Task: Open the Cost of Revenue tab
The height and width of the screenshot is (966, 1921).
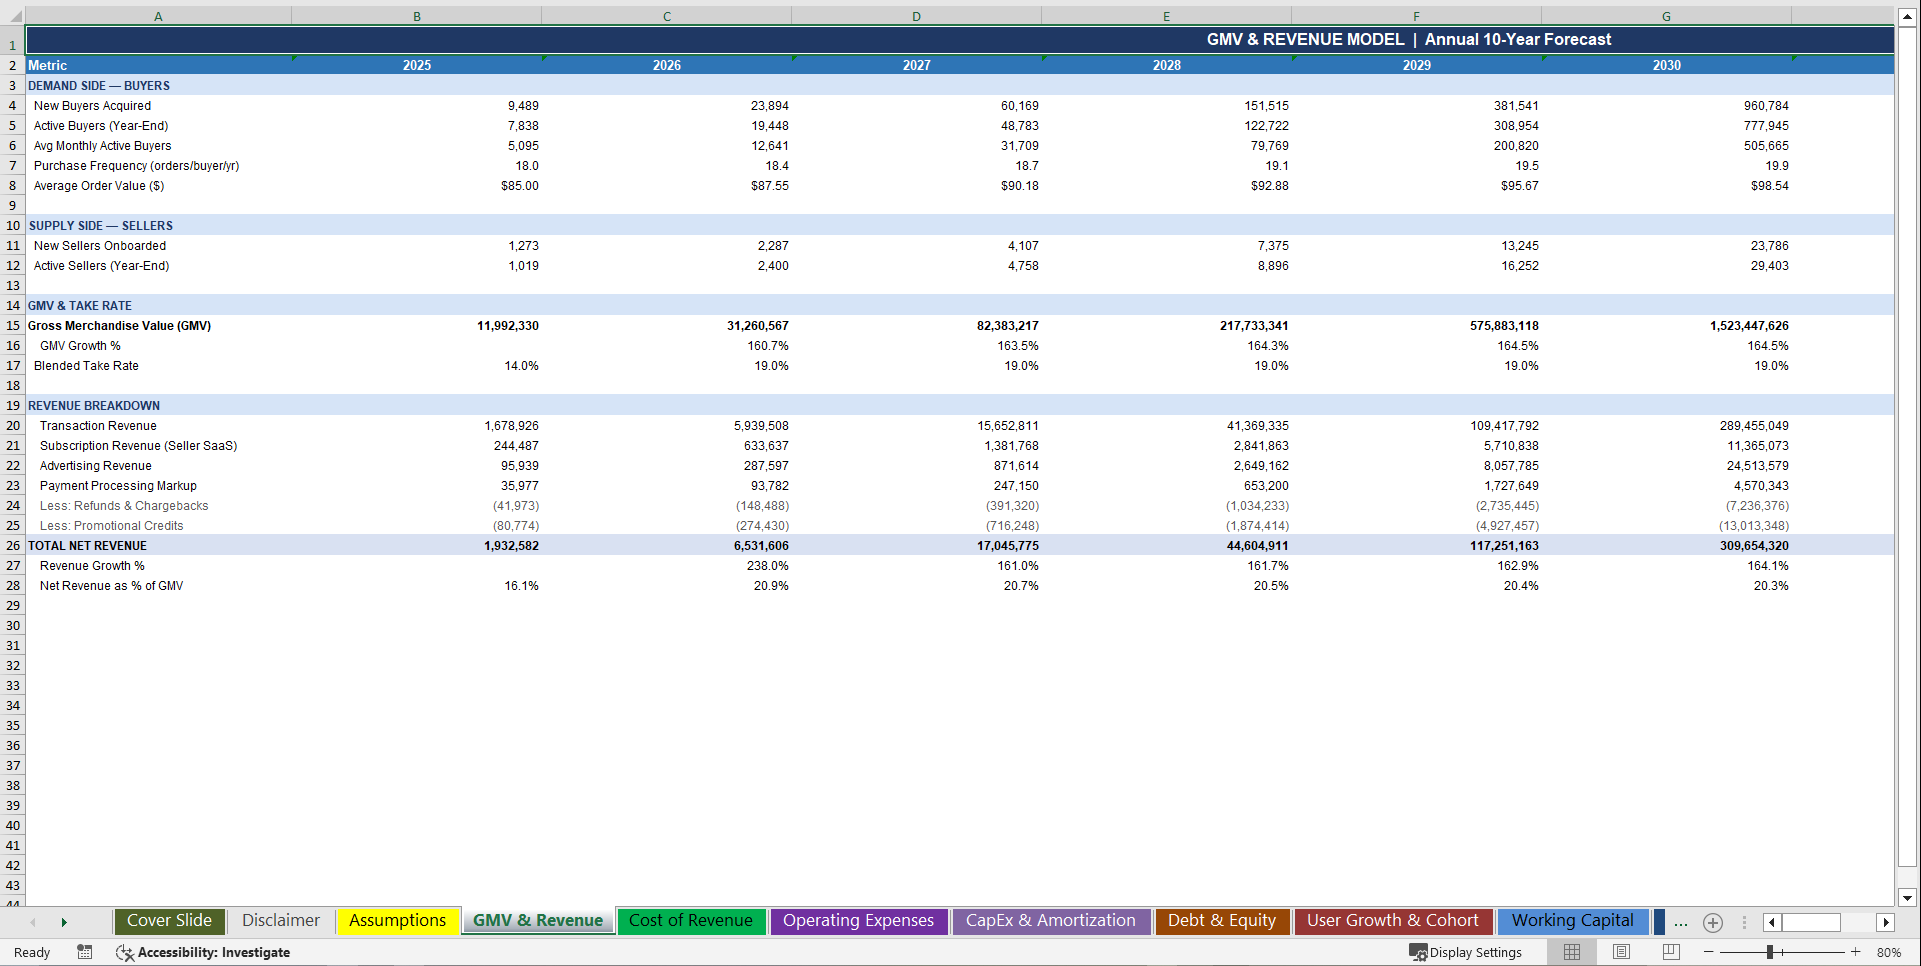Action: (691, 920)
